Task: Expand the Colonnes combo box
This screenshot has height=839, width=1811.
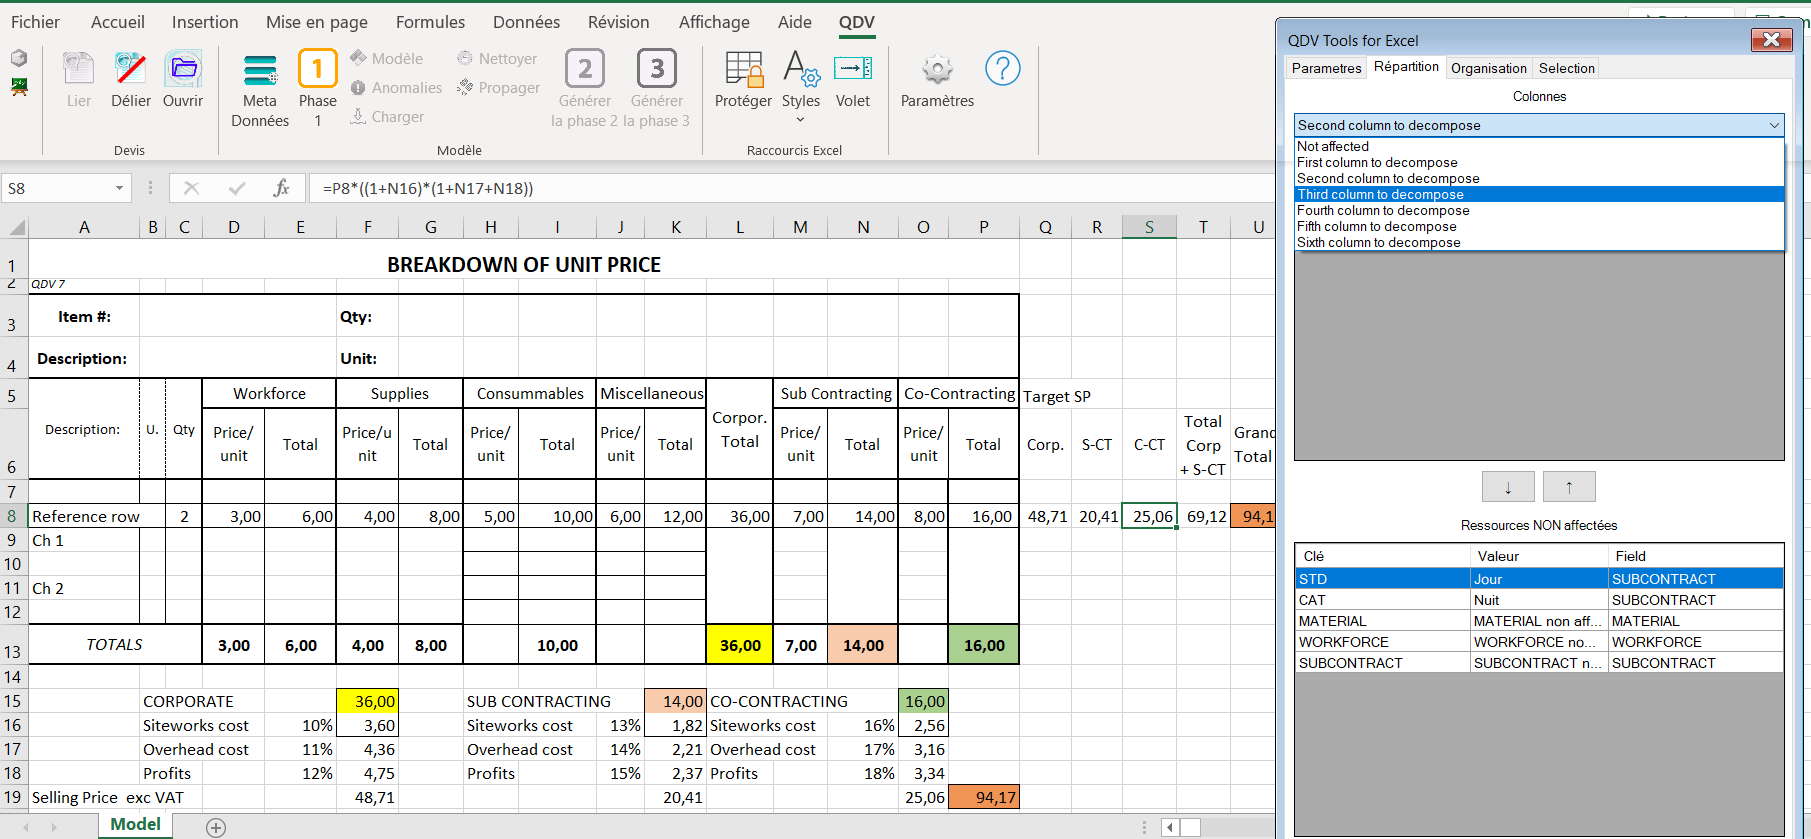Action: pyautogui.click(x=1774, y=125)
